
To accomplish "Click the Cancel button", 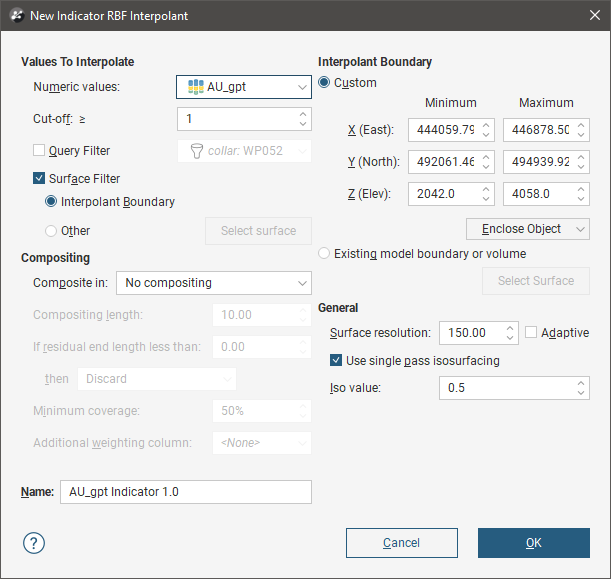I will (x=401, y=543).
